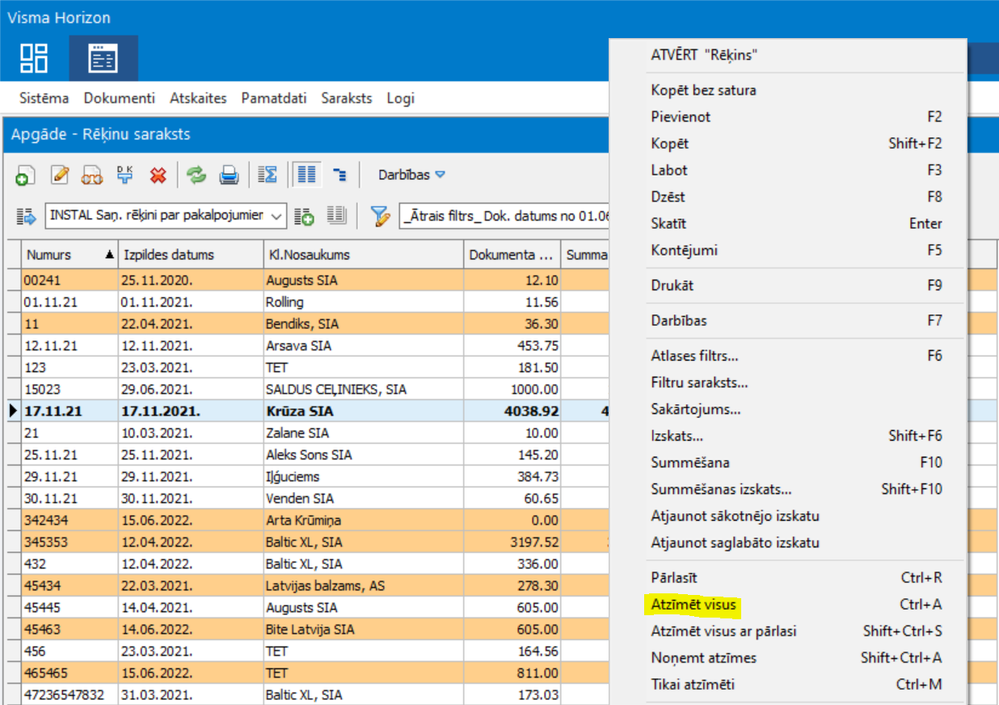Click Atlases filtrs... context menu entry
The width and height of the screenshot is (999, 705).
694,356
